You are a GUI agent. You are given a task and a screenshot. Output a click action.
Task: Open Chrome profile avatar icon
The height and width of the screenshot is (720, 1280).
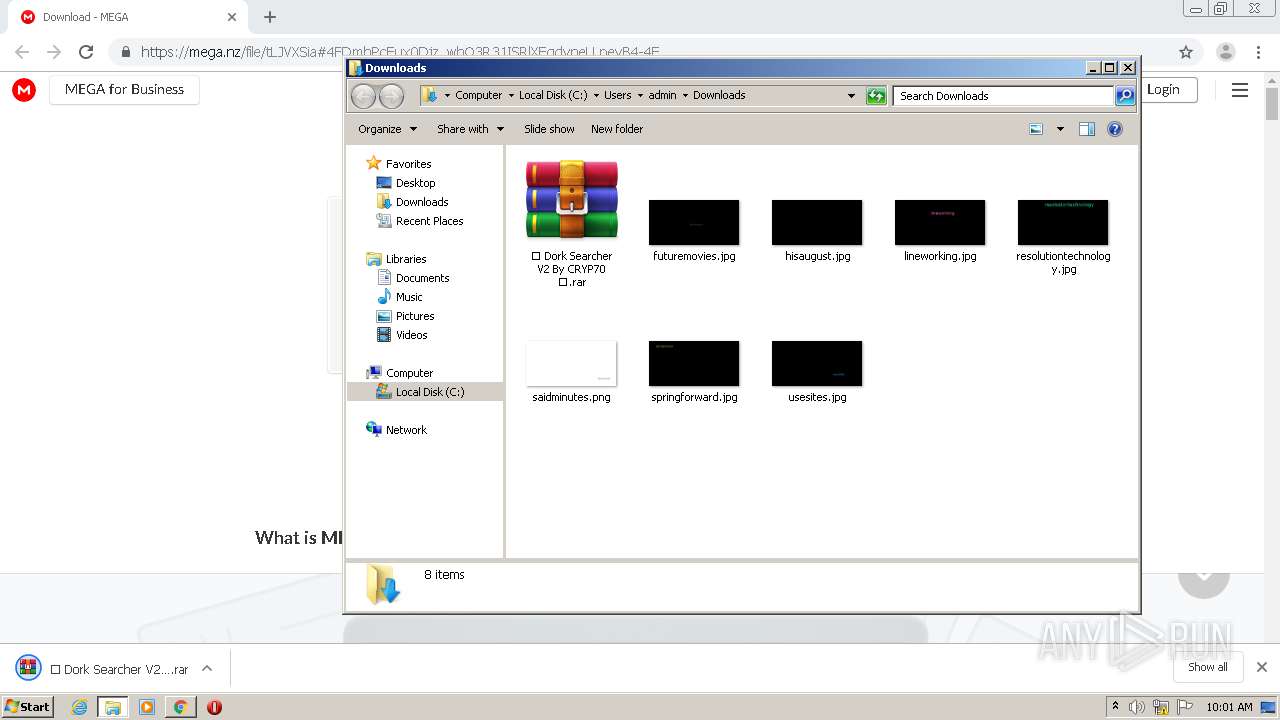pyautogui.click(x=1225, y=52)
